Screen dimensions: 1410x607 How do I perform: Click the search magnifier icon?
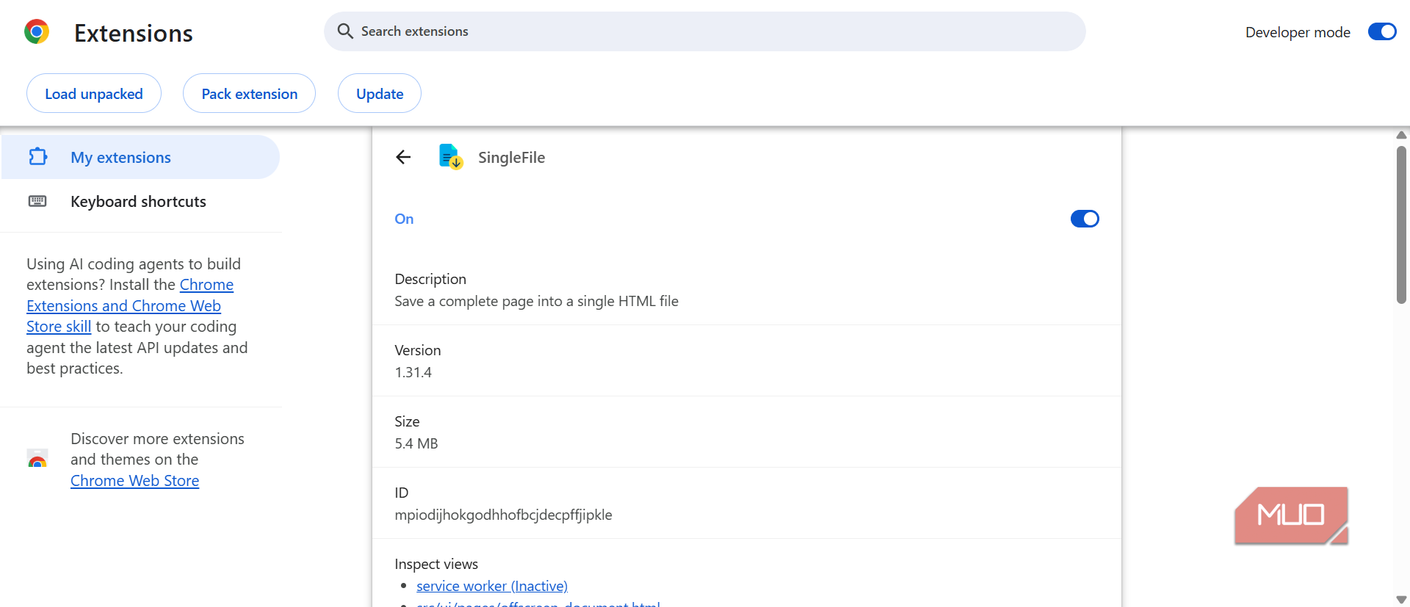[x=345, y=31]
